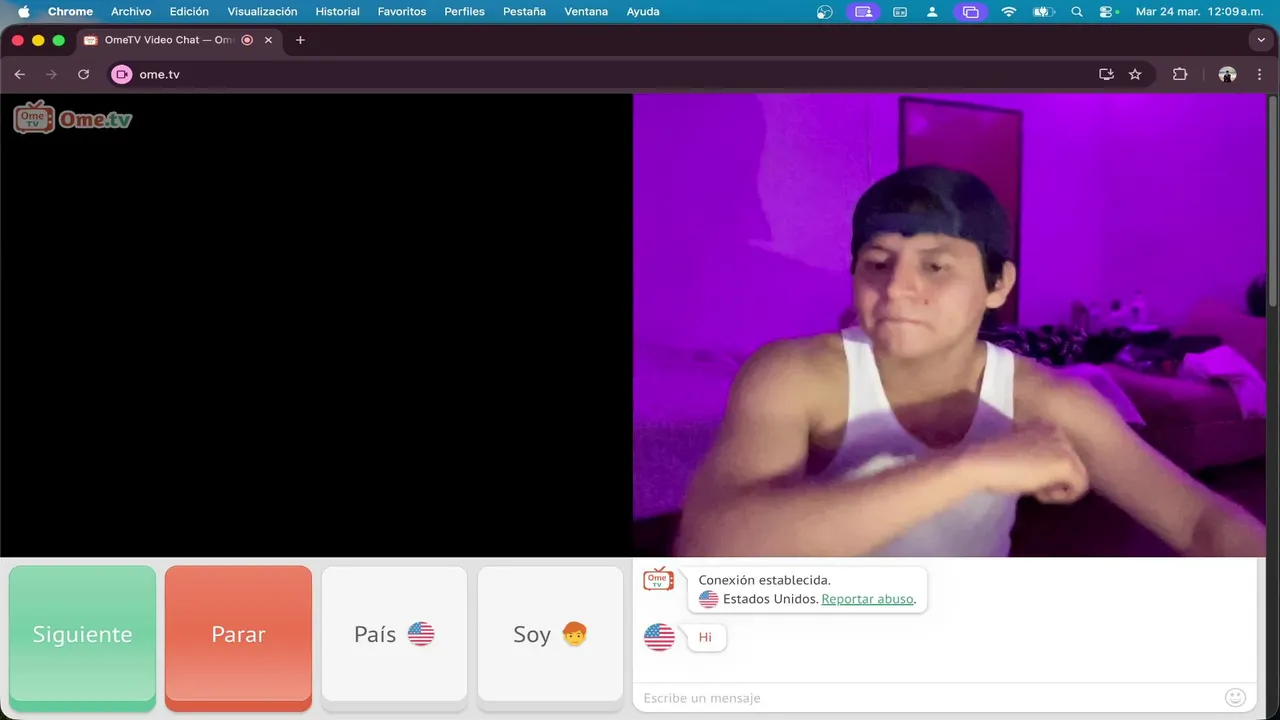Reload the page
This screenshot has width=1280, height=720.
point(84,74)
